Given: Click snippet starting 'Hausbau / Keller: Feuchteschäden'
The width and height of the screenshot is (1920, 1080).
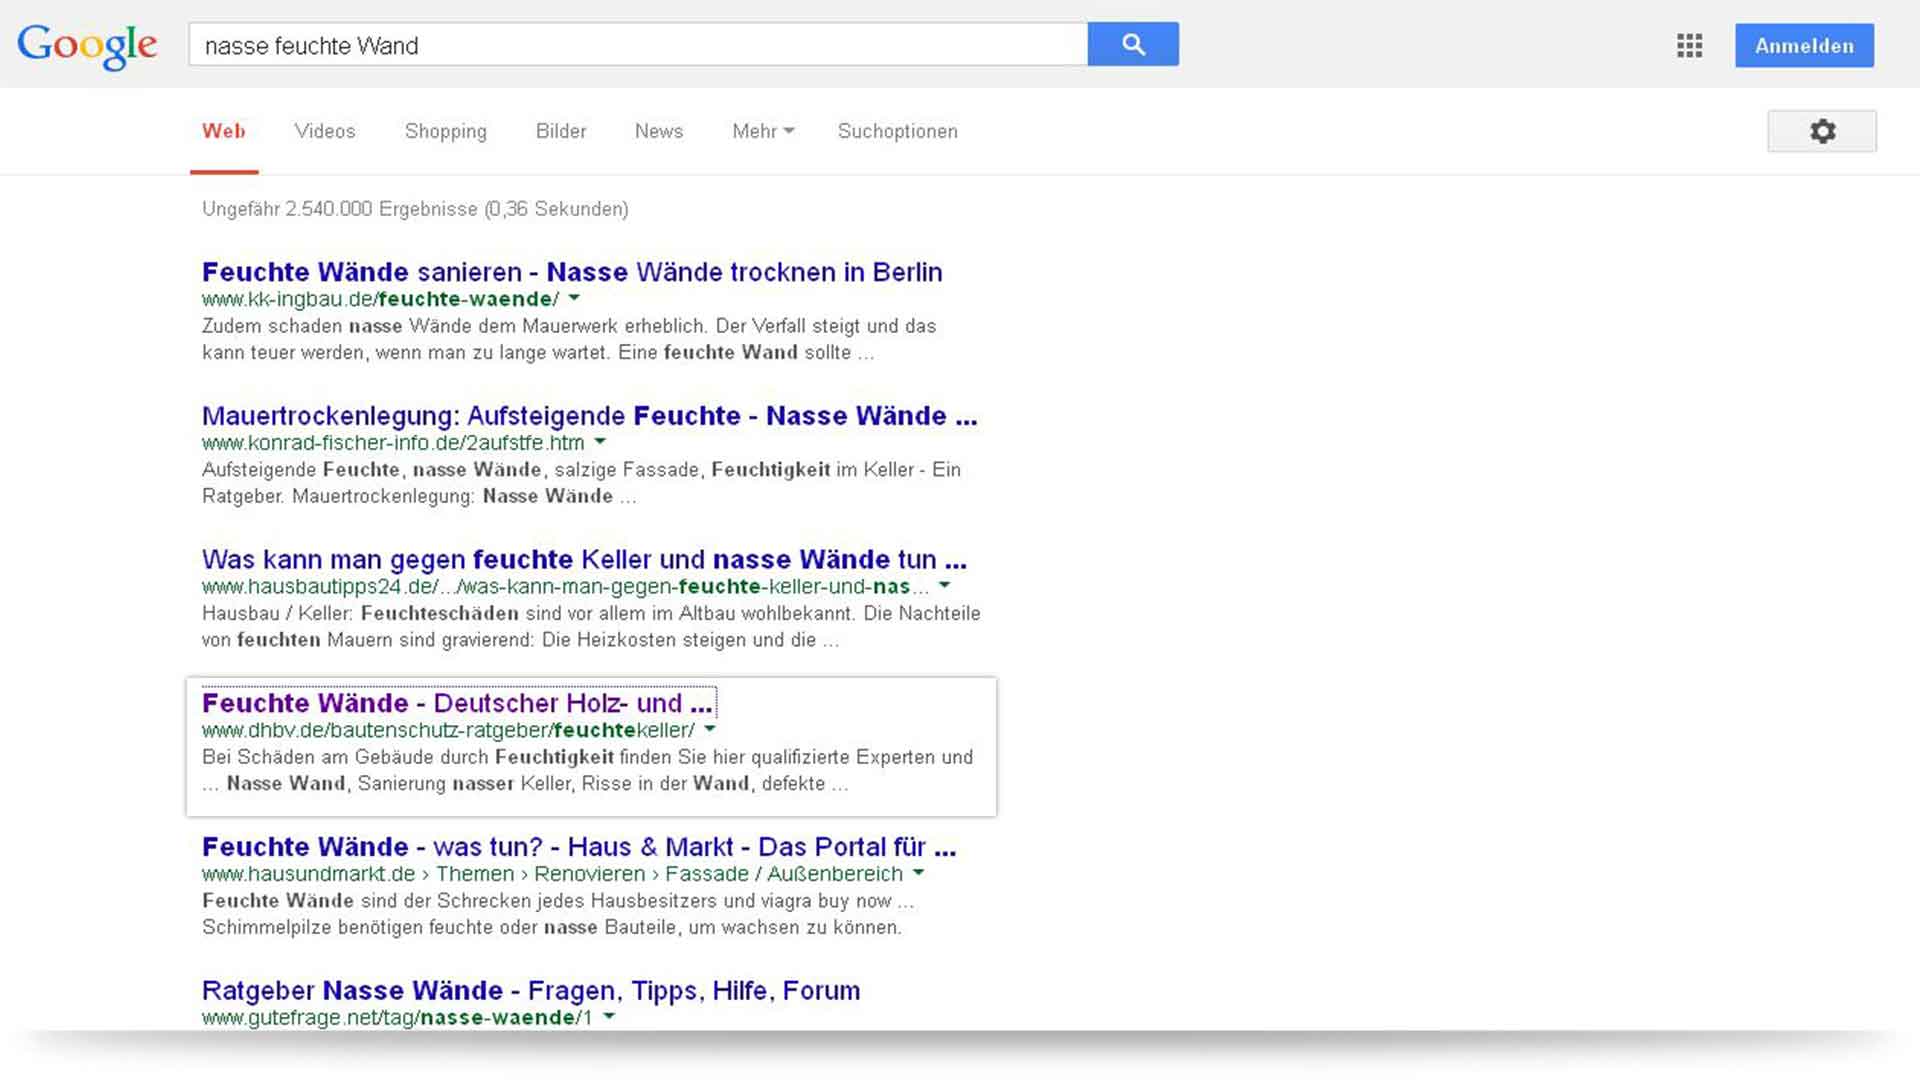Looking at the screenshot, I should pos(591,627).
